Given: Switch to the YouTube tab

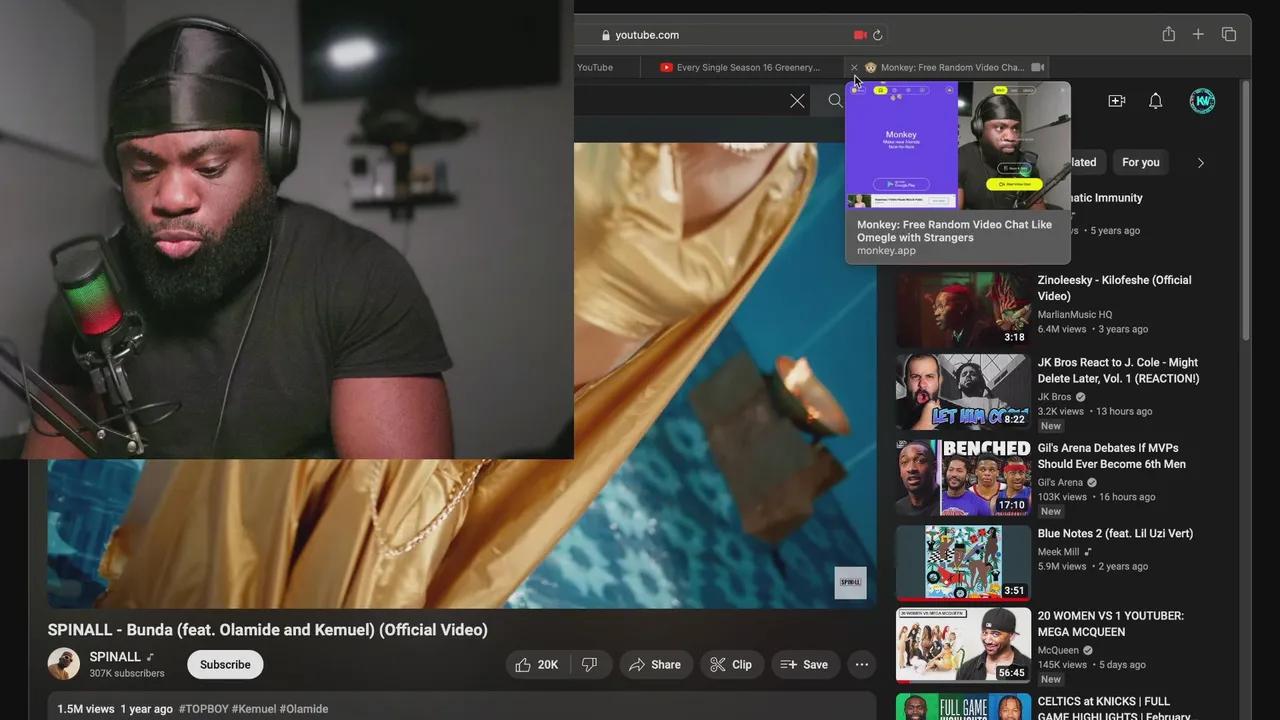Looking at the screenshot, I should click(x=595, y=67).
